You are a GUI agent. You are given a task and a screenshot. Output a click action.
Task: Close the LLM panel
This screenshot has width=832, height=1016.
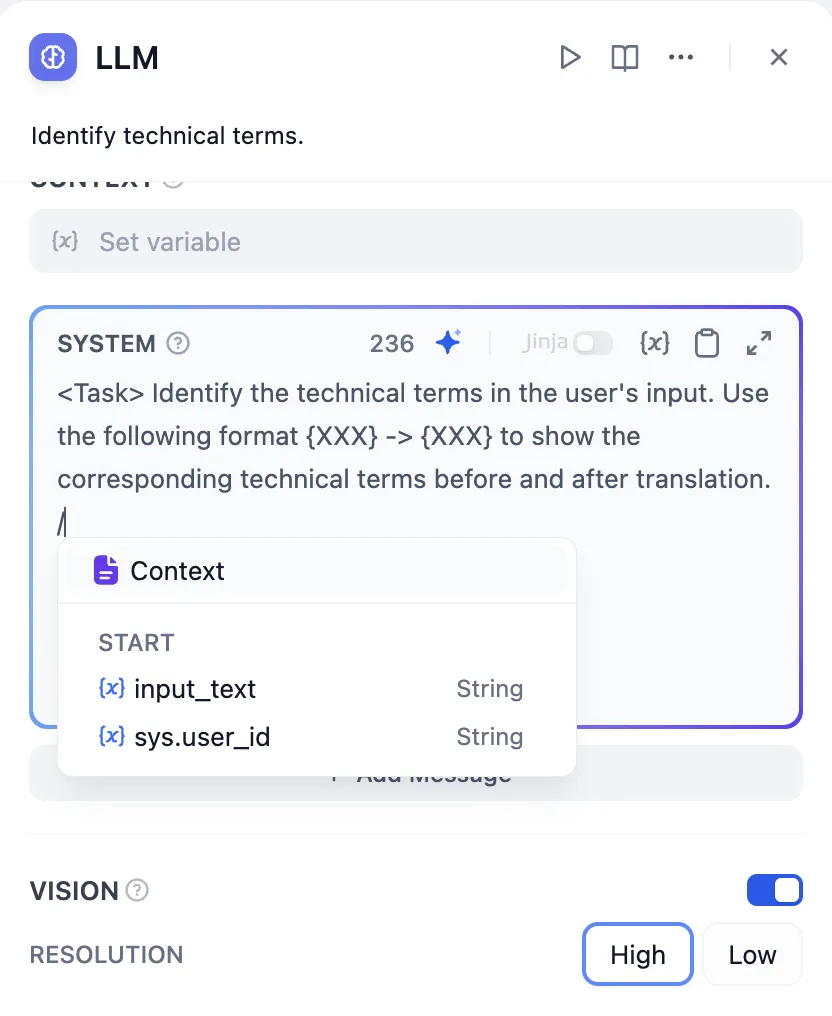point(779,58)
